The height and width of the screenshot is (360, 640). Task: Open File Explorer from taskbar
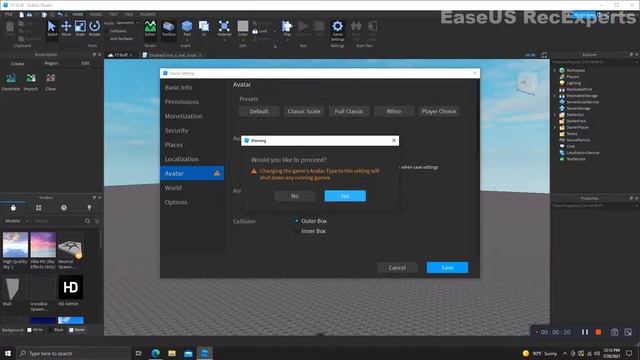(x=172, y=353)
